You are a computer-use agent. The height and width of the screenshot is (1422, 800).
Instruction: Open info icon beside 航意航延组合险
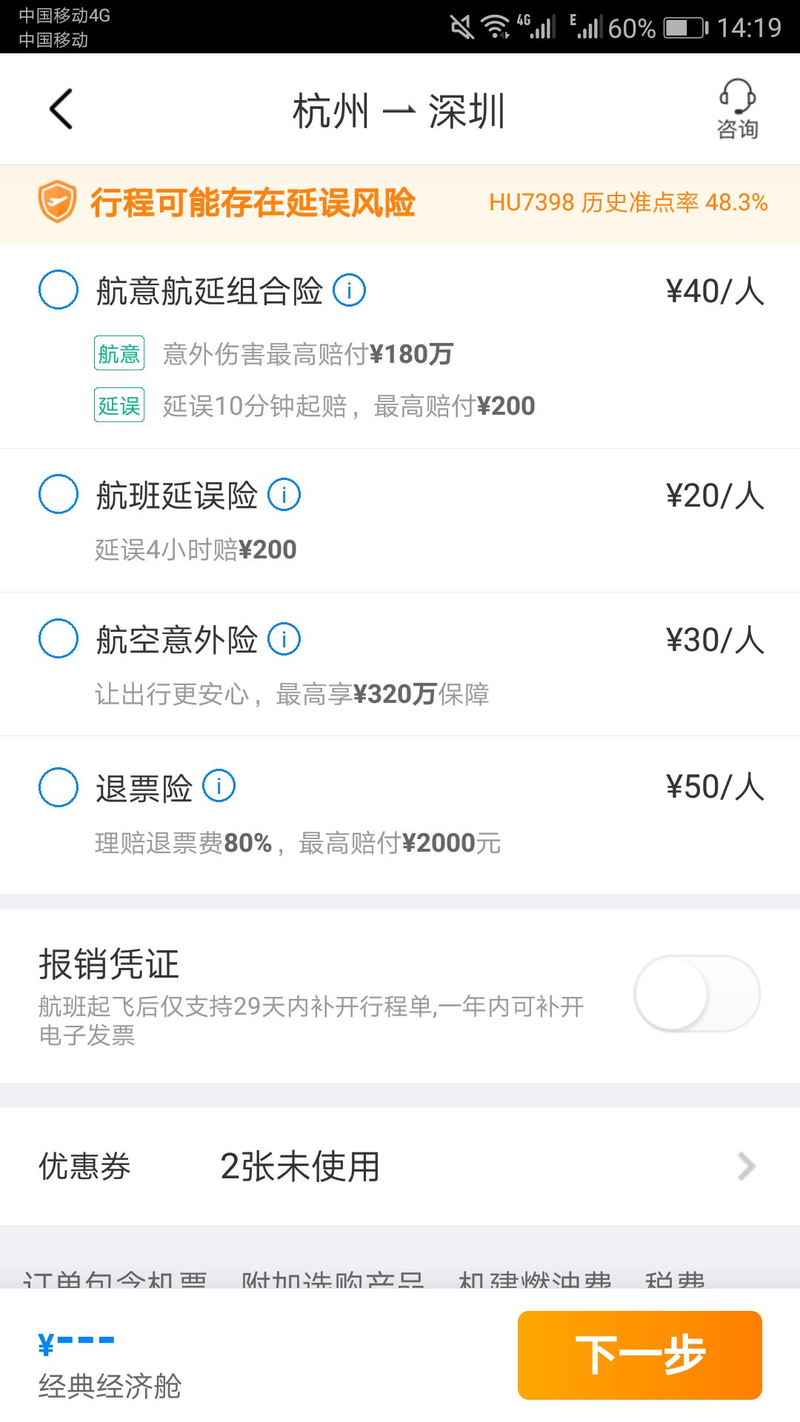point(349,291)
